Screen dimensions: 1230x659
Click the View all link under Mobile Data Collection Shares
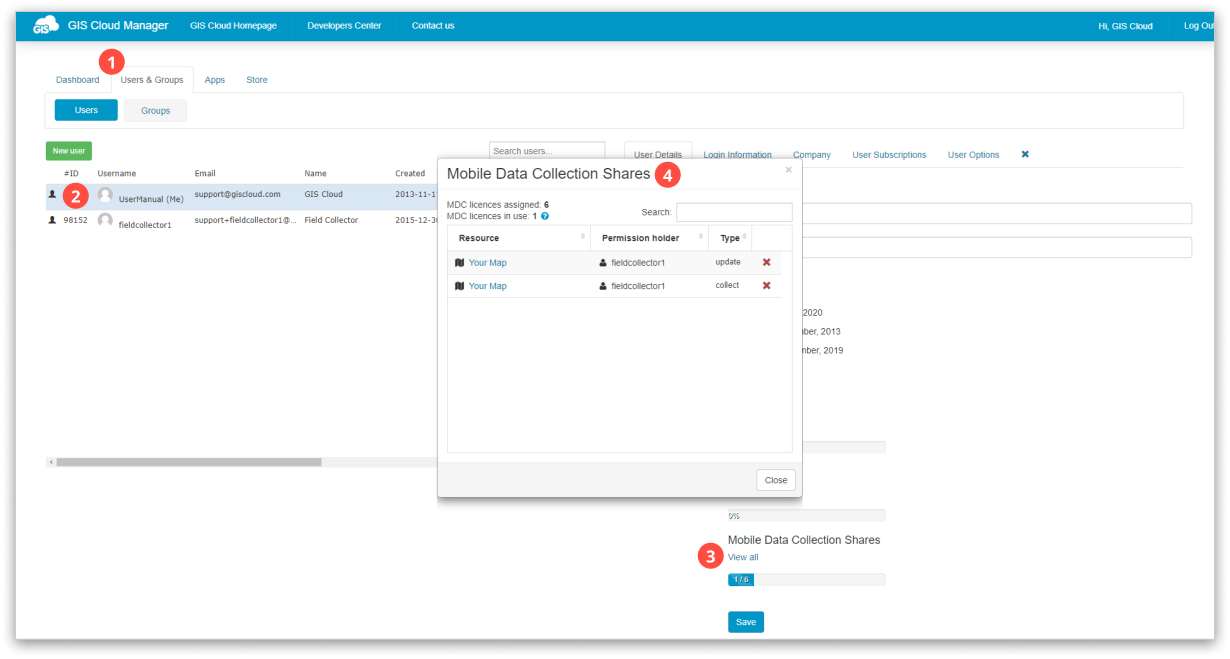point(742,557)
